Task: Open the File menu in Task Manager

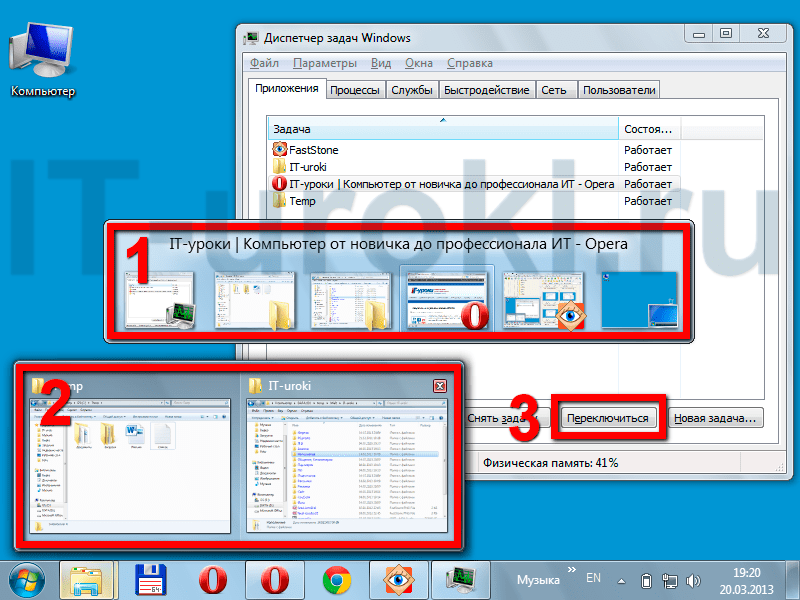Action: point(264,63)
